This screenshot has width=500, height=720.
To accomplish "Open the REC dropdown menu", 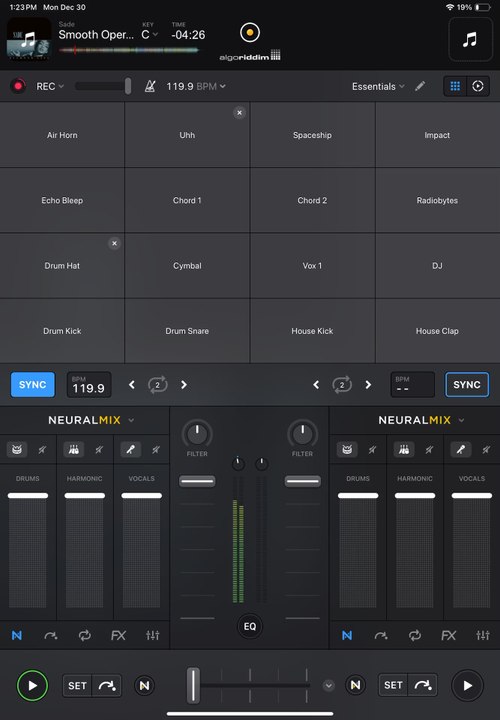I will 50,86.
